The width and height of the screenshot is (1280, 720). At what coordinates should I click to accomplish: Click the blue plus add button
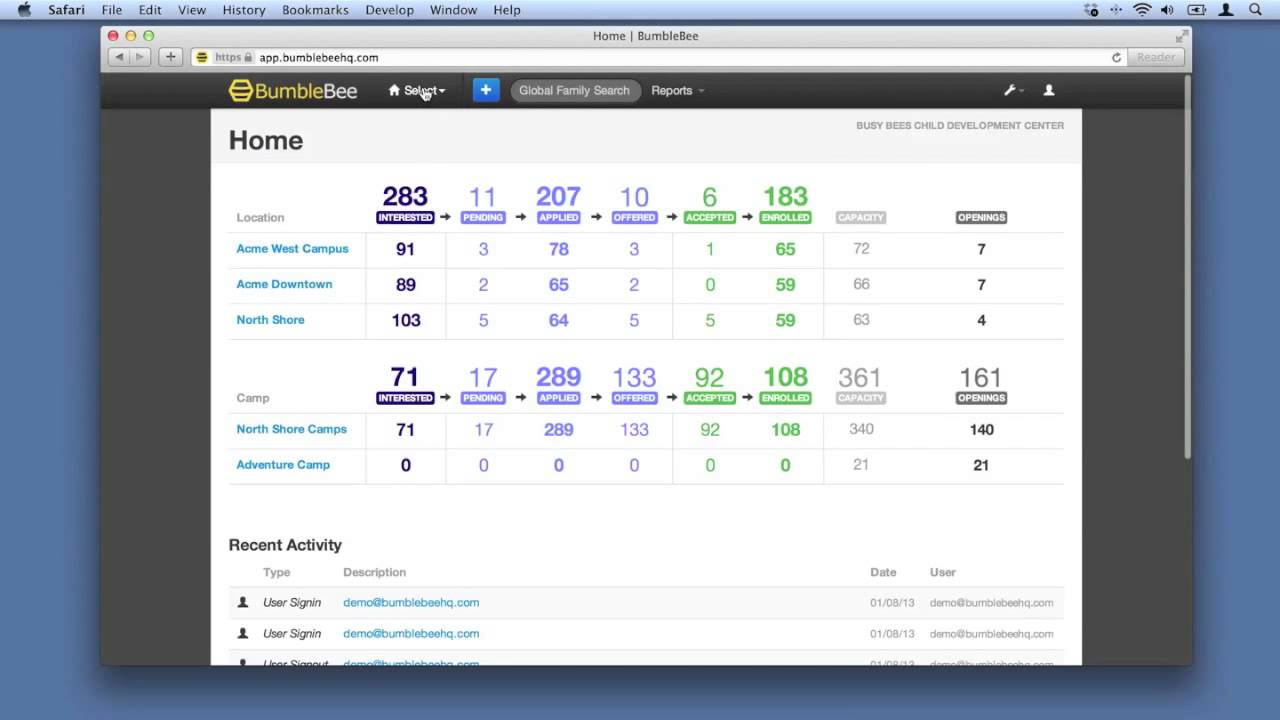pyautogui.click(x=486, y=90)
